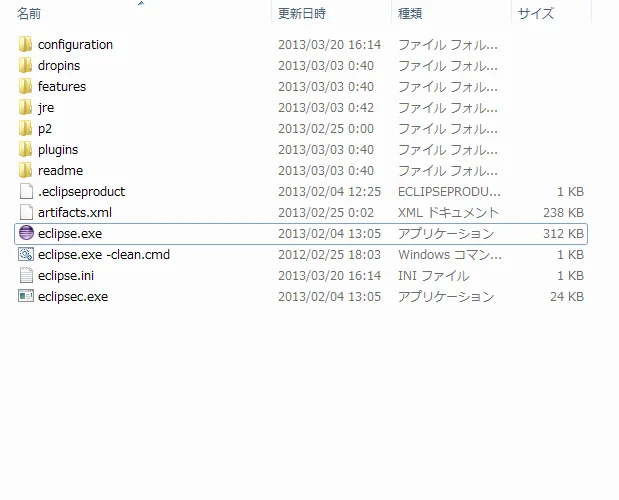This screenshot has height=500, width=619.
Task: Click the sort arrow above 名前 column
Action: pos(141,3)
